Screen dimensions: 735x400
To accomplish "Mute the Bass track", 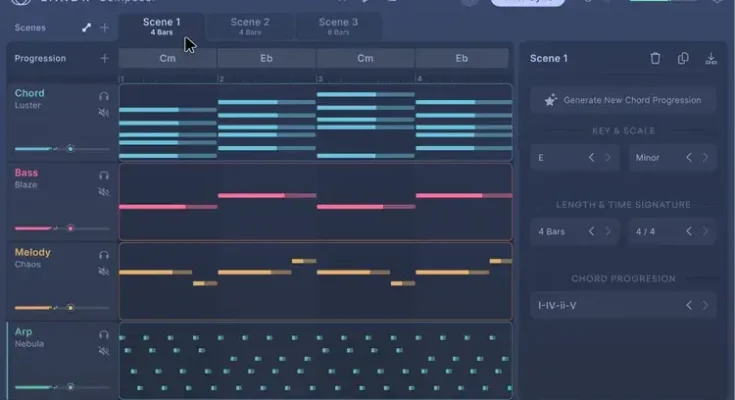I will tap(104, 192).
